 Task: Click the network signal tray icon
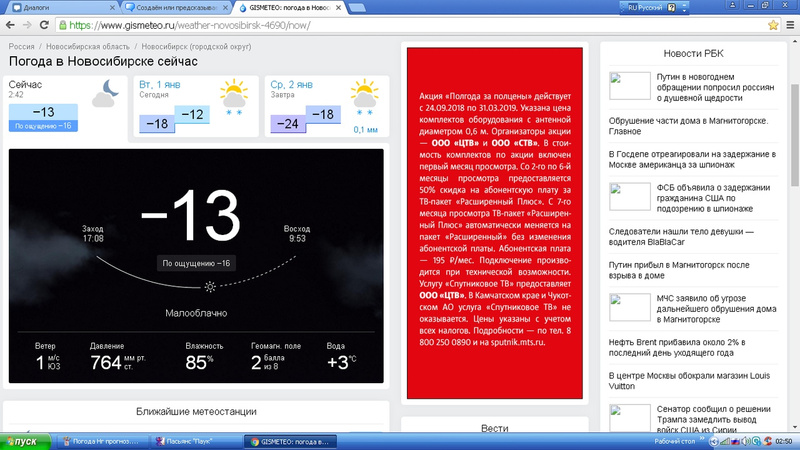pos(725,441)
